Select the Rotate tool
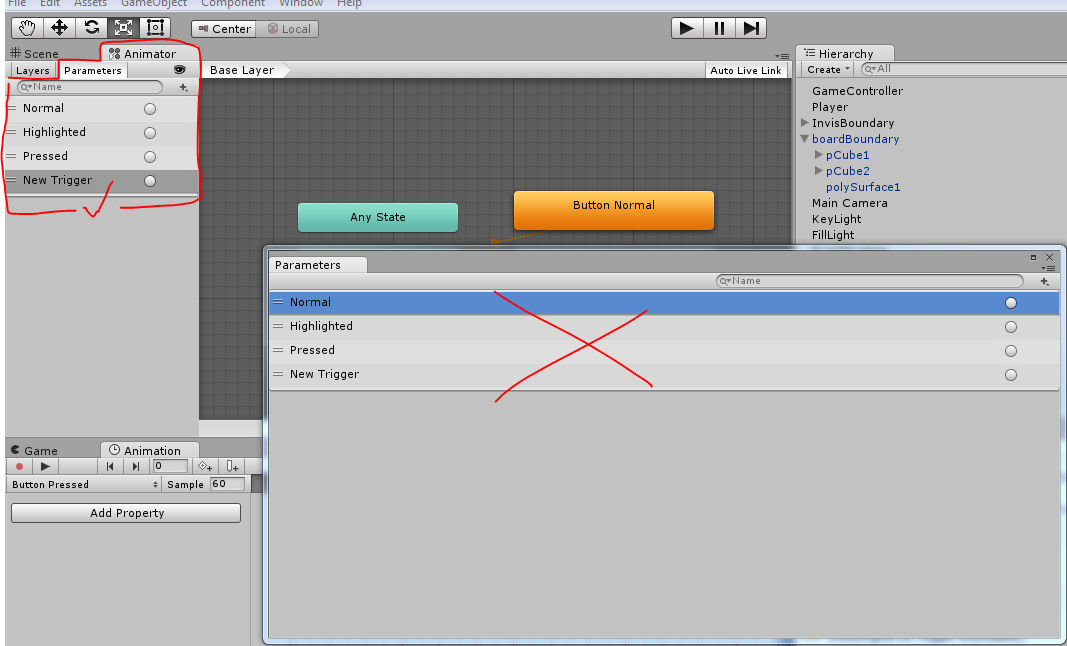Screen dimensions: 1067x646 [x=91, y=28]
